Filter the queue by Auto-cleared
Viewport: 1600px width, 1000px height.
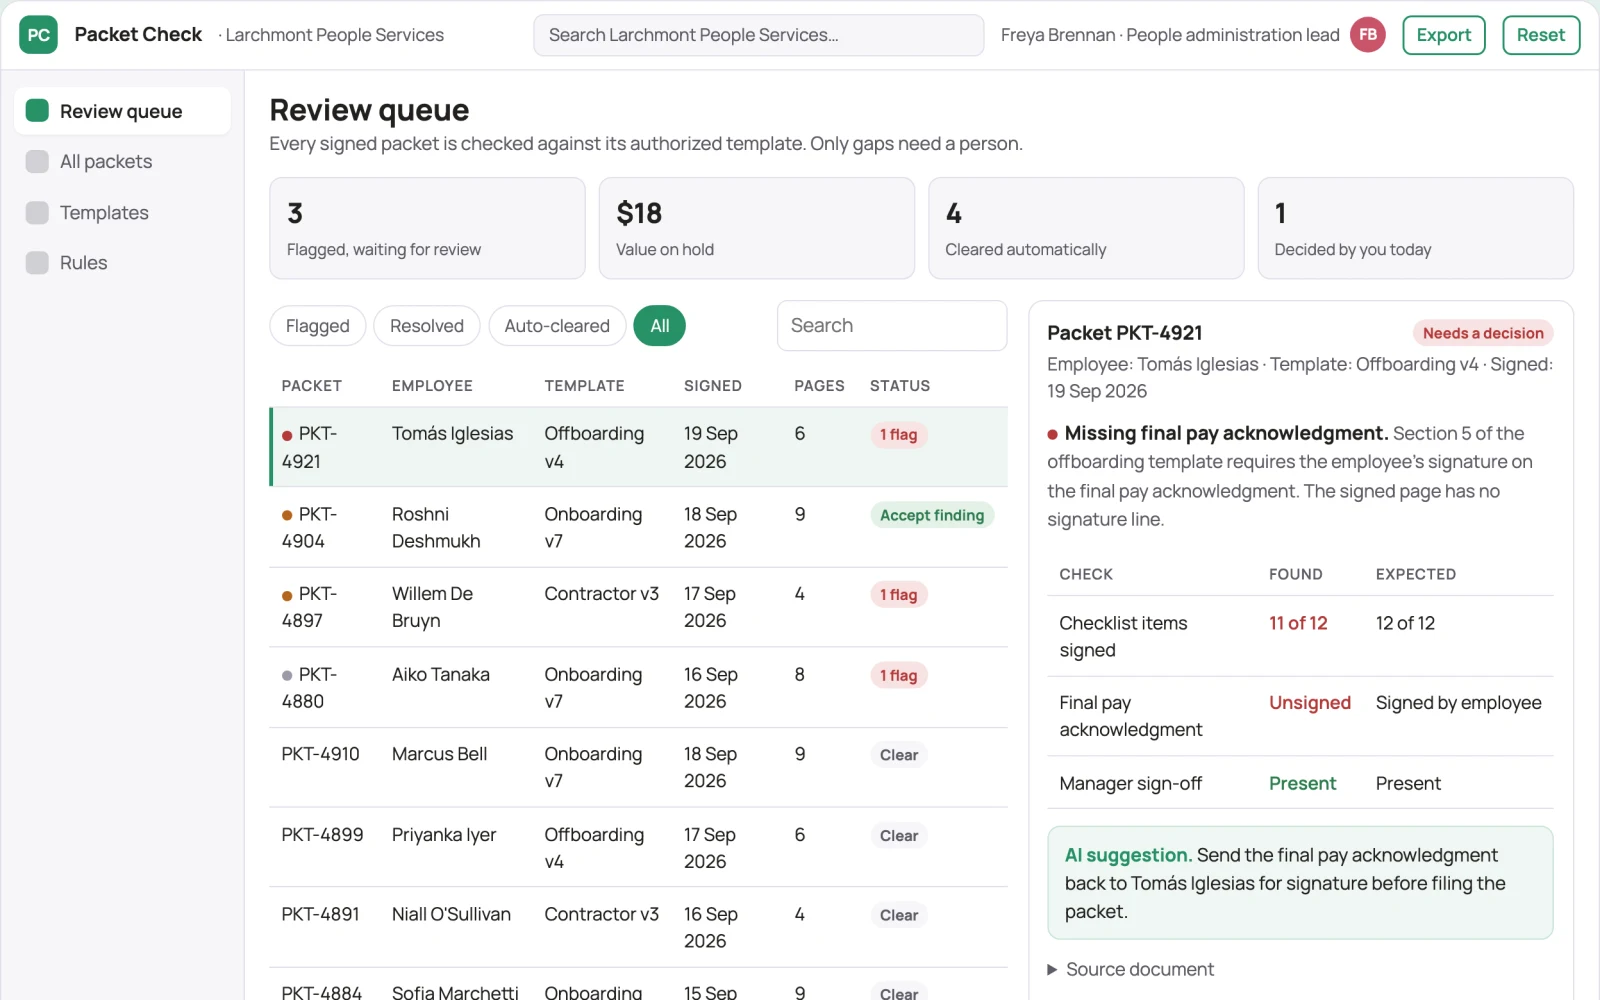[557, 326]
